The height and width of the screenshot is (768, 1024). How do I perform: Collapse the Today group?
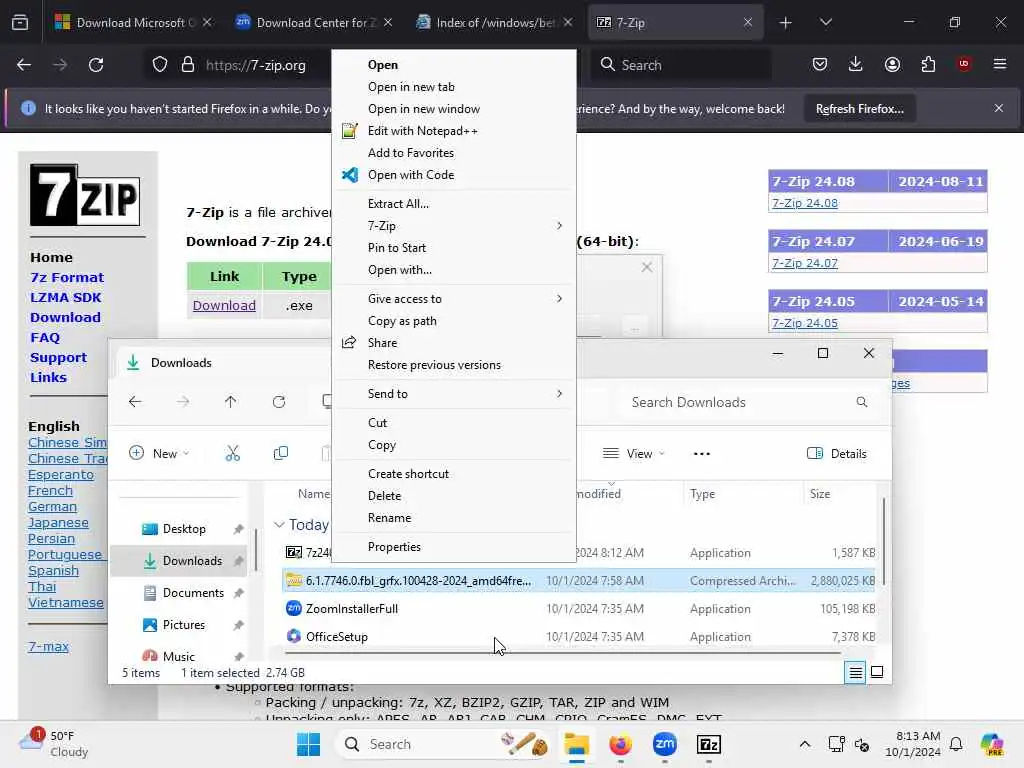click(x=279, y=525)
